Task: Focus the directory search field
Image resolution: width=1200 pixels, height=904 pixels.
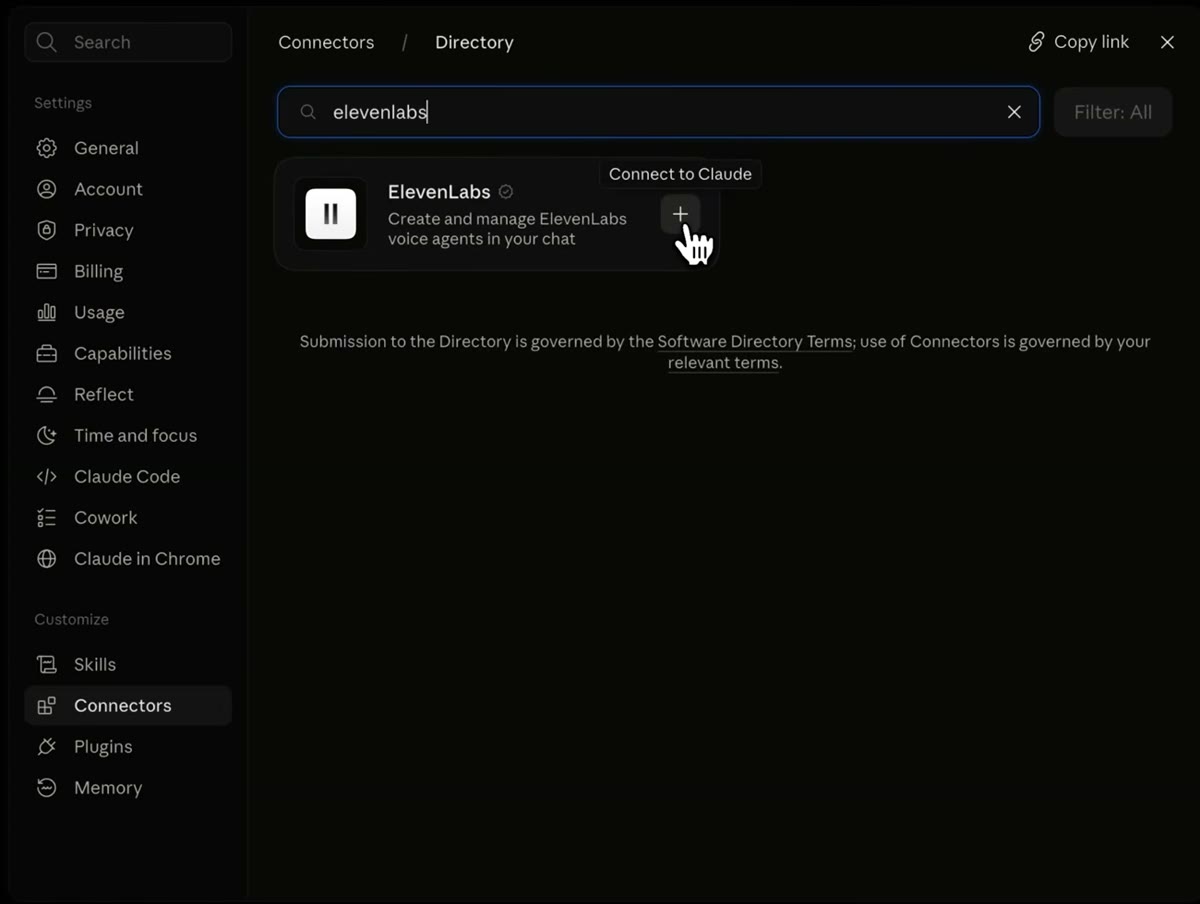Action: pos(658,112)
